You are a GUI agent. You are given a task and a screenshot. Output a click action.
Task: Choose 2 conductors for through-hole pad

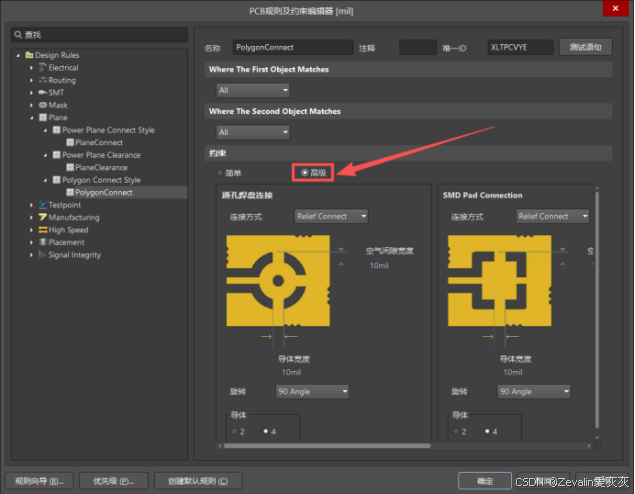click(234, 431)
